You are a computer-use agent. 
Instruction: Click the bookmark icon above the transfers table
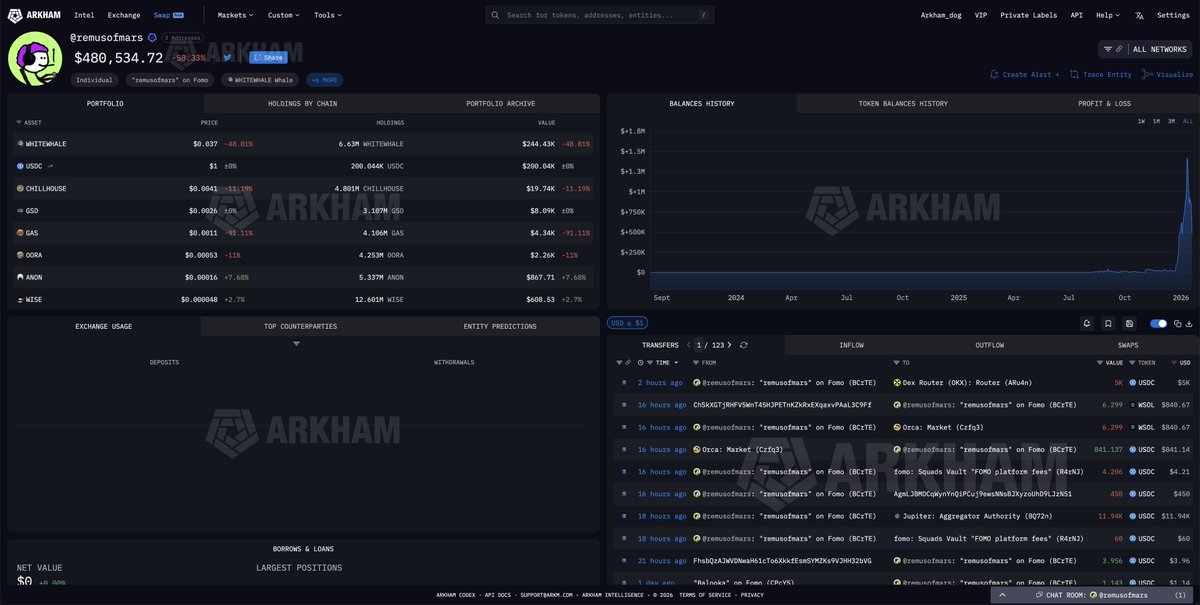click(x=1108, y=324)
